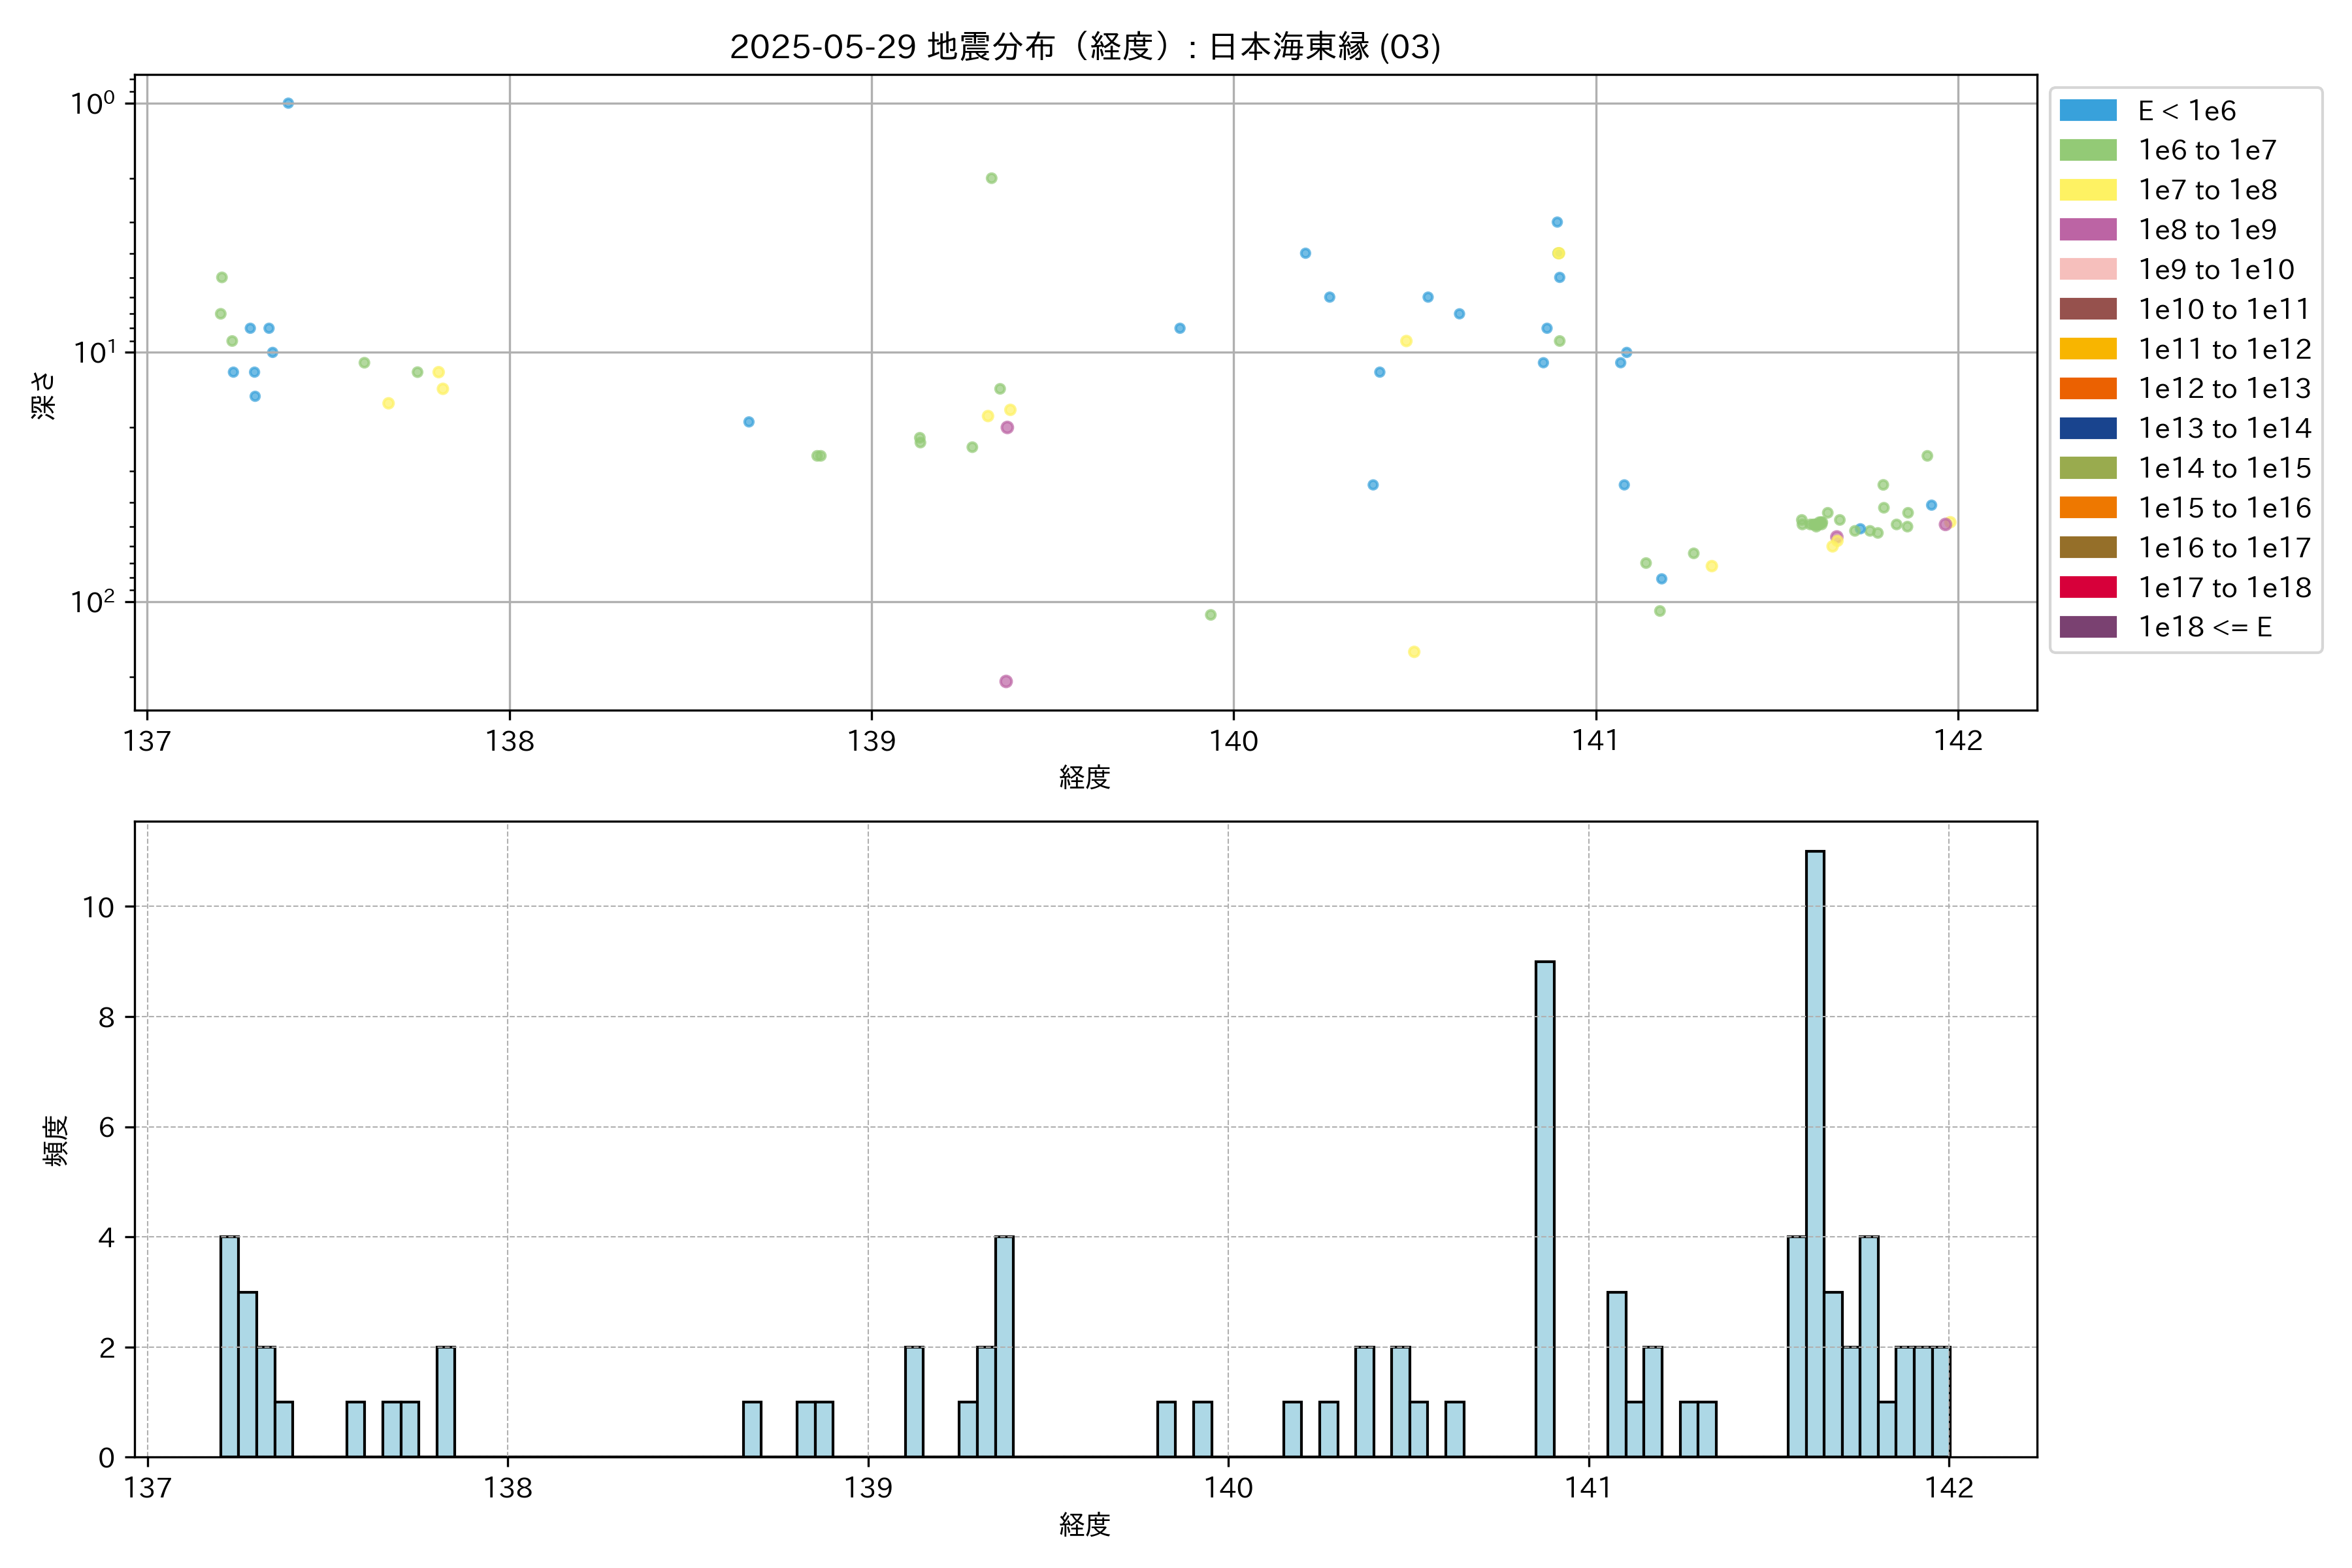Click the purple point at the scatter plot's bottom
Screen dimensions: 2352x1568
click(1006, 681)
